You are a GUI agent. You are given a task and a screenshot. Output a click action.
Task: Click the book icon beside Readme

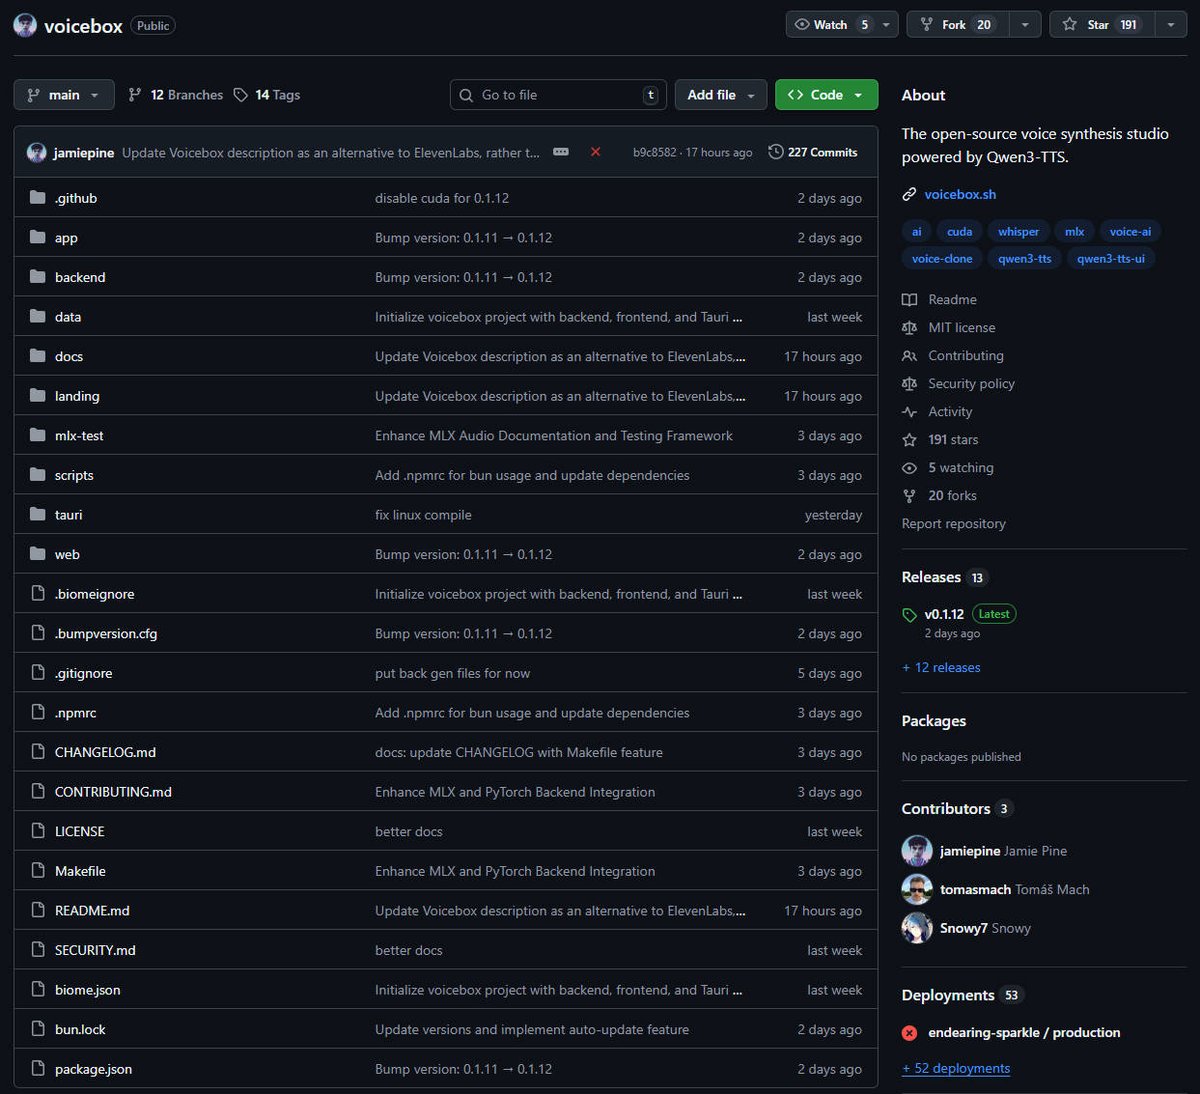(909, 299)
